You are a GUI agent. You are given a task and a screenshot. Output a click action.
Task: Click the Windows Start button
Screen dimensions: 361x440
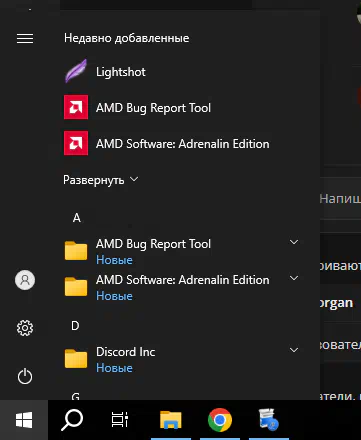24,420
